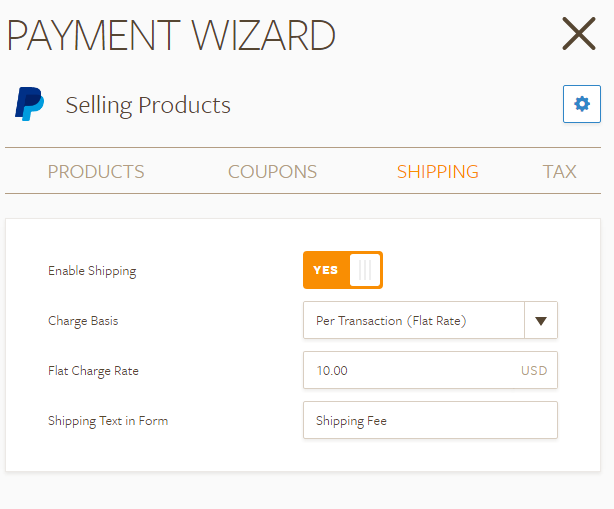
Task: Select the Shipping tab
Action: click(x=437, y=171)
